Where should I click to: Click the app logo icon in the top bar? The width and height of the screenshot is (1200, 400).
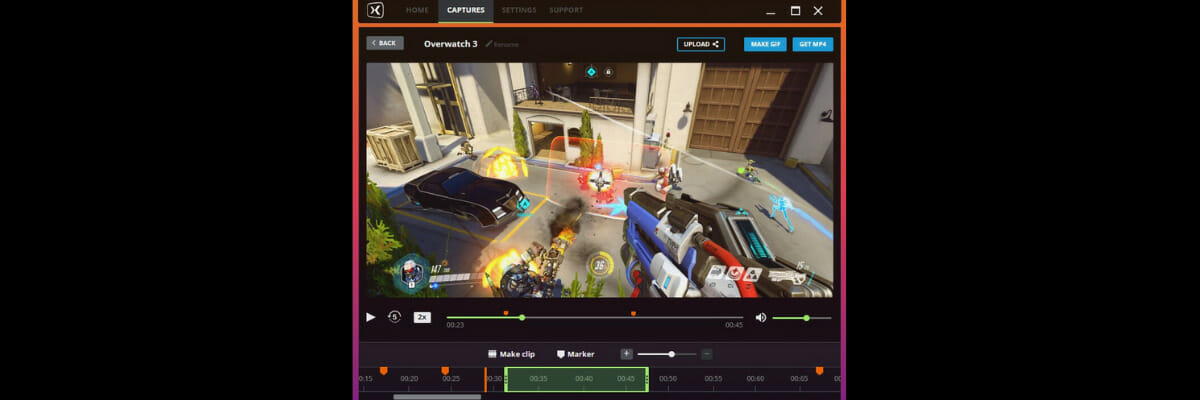coord(375,11)
